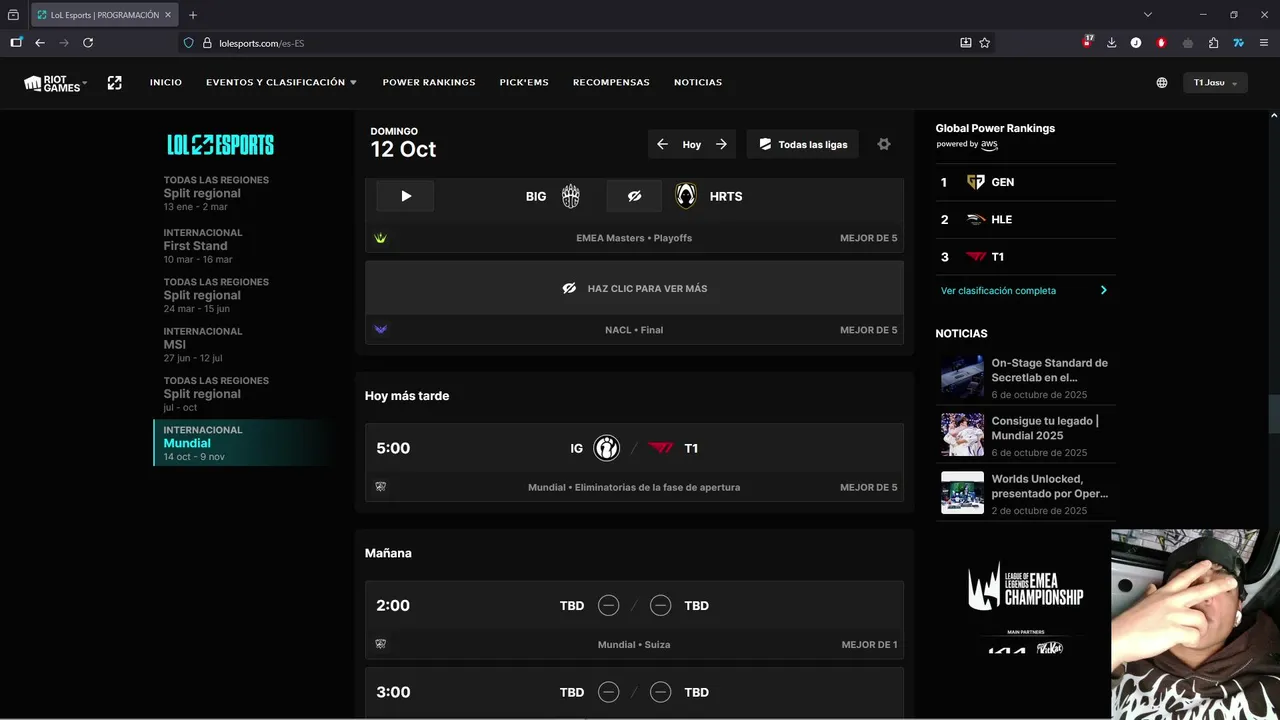The height and width of the screenshot is (720, 1280).
Task: Select MSI 27 jun - 12 jul
Action: 243,344
